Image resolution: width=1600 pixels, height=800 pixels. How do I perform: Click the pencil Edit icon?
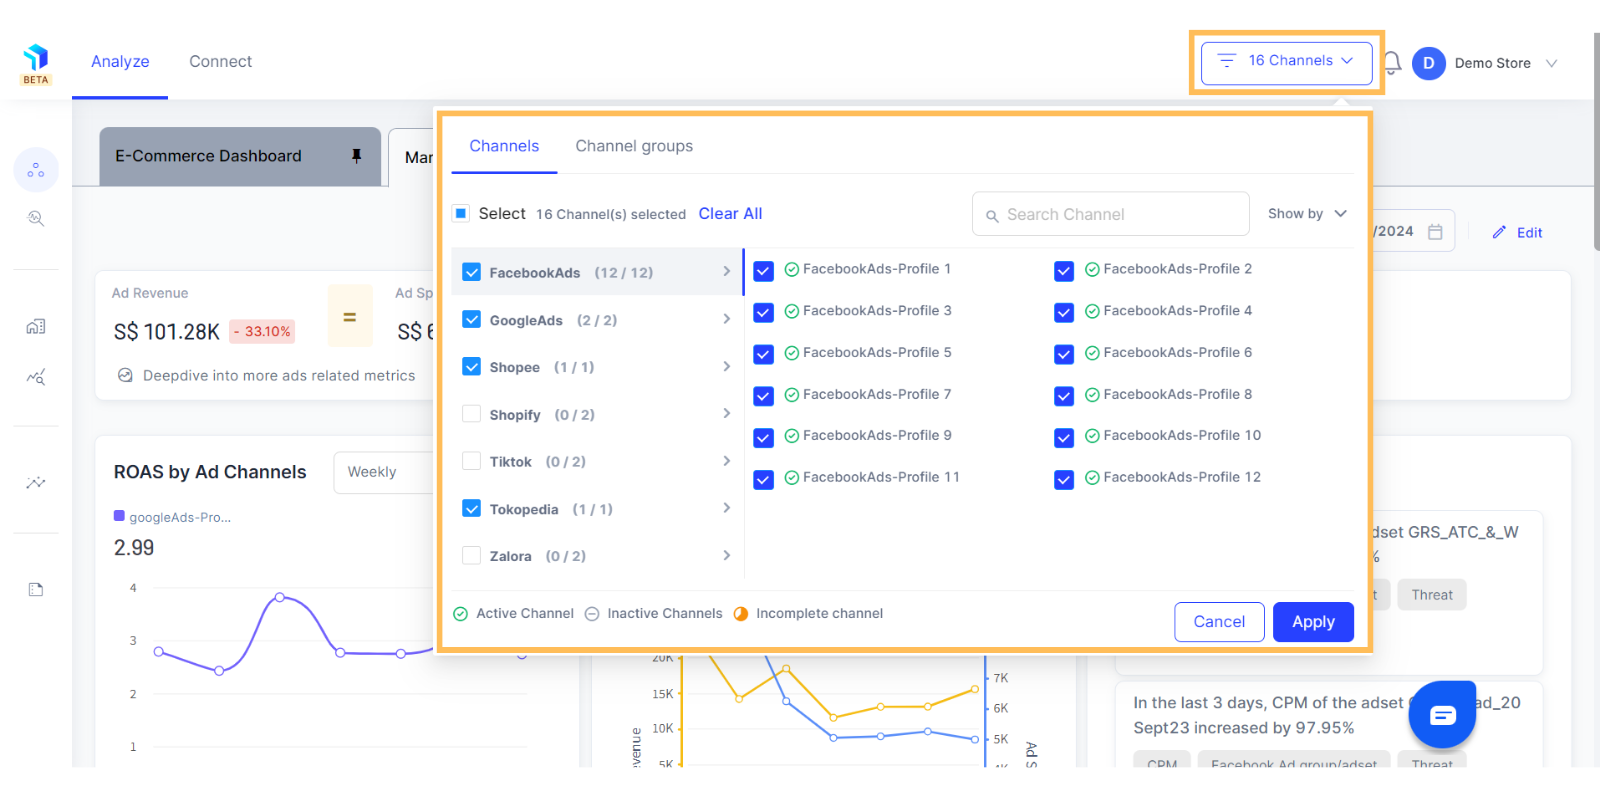1499,232
